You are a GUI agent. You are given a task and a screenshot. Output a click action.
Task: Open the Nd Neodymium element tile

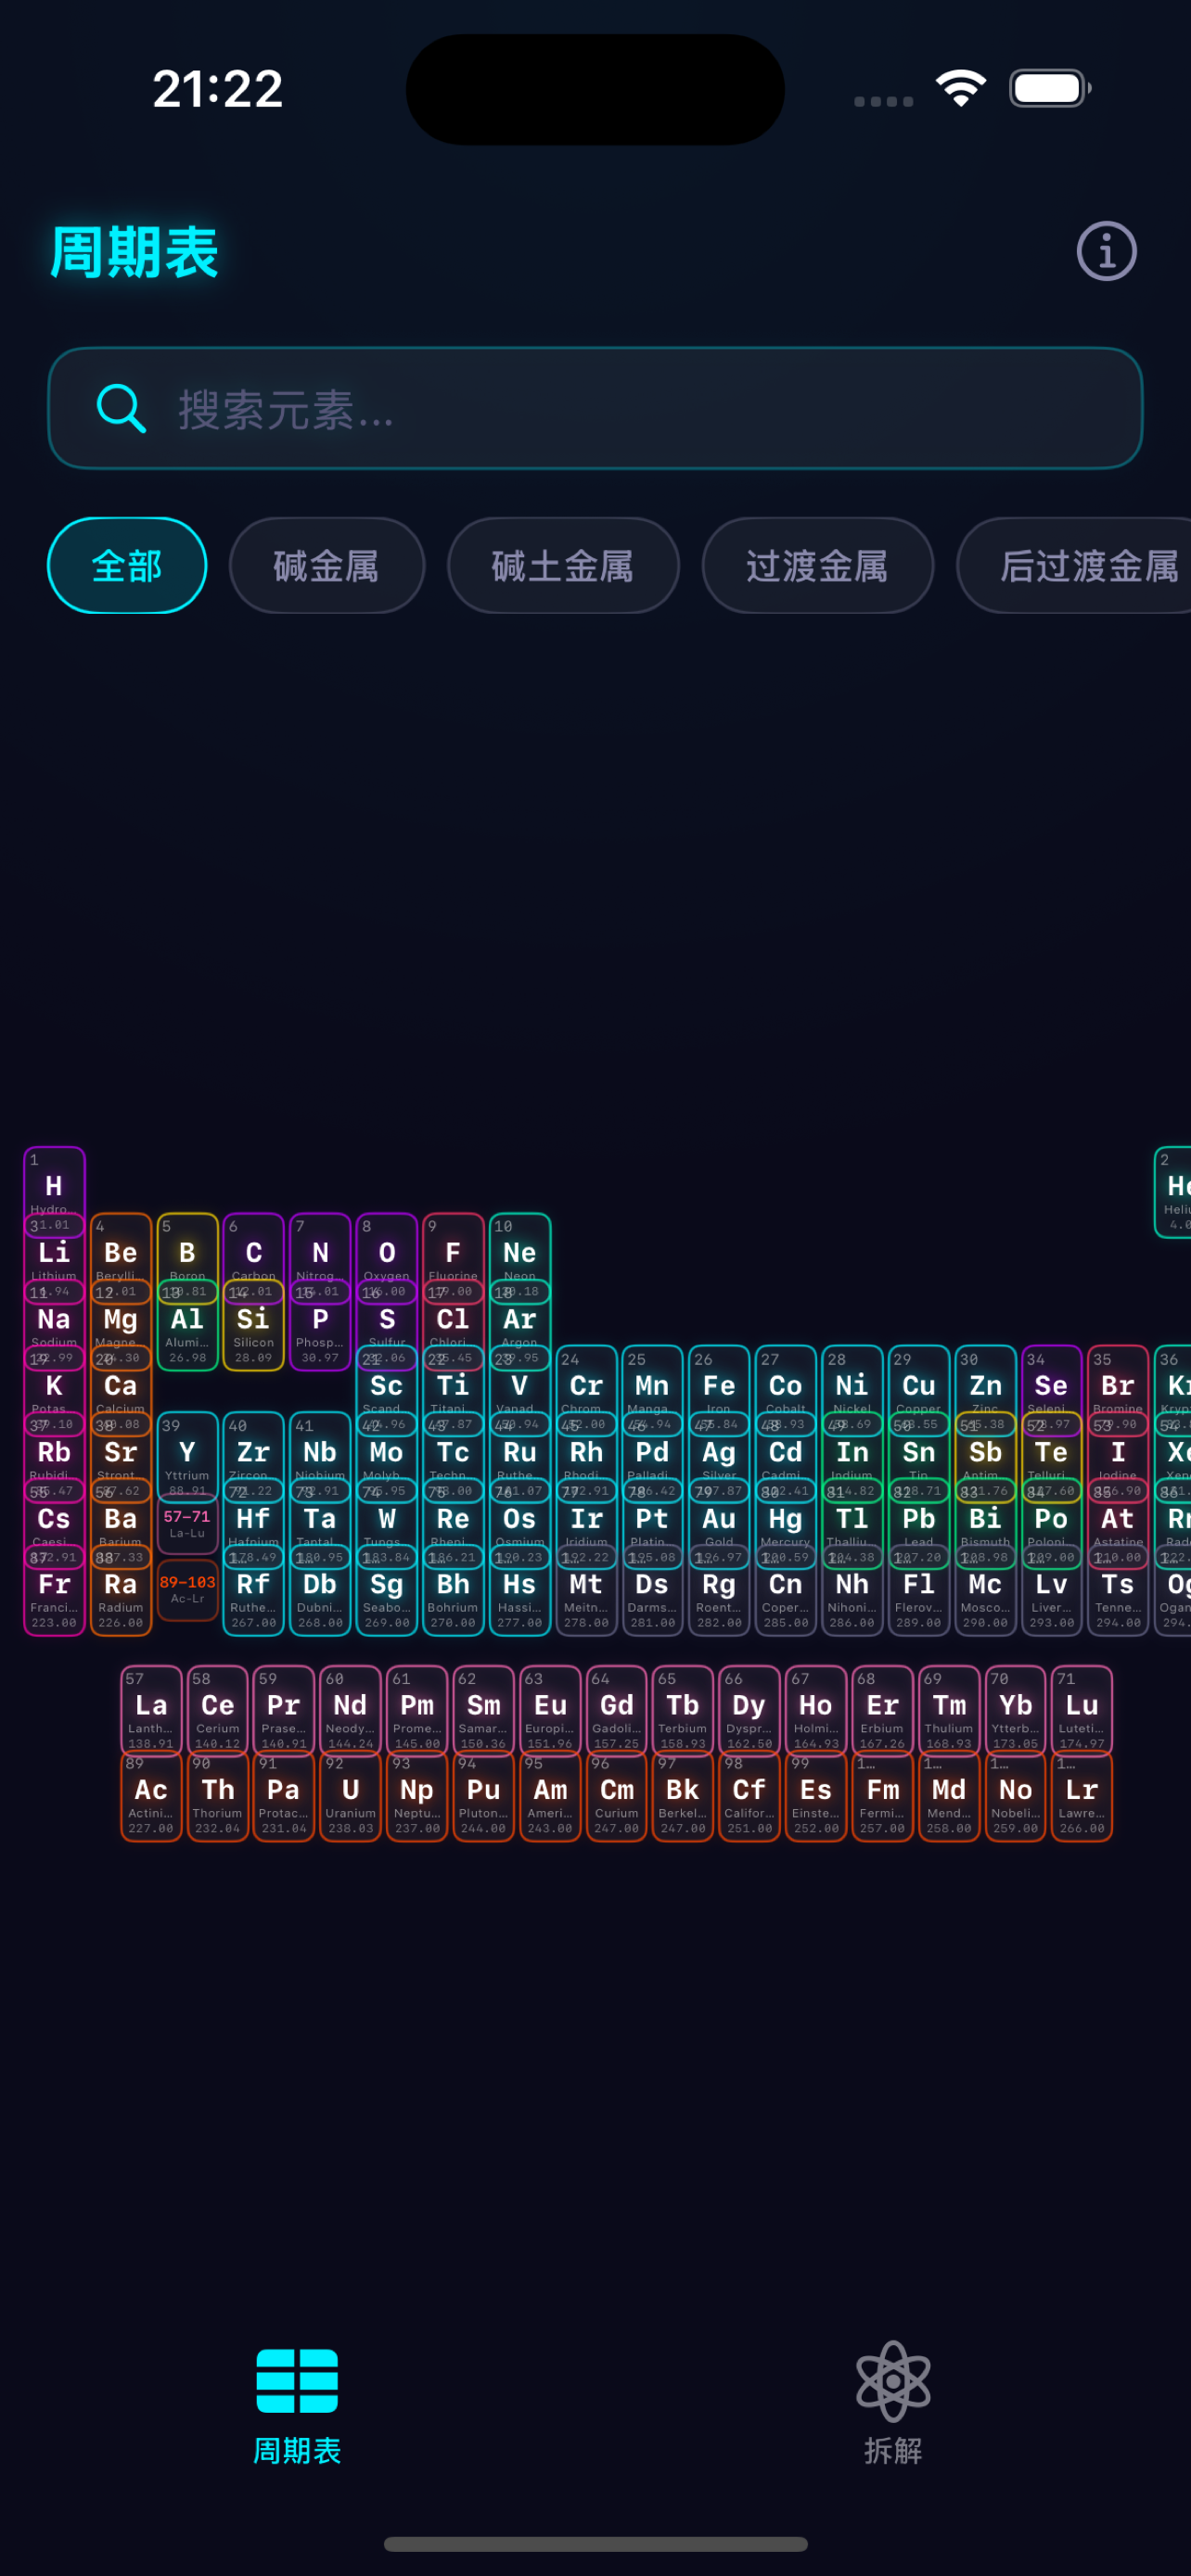coord(351,1710)
